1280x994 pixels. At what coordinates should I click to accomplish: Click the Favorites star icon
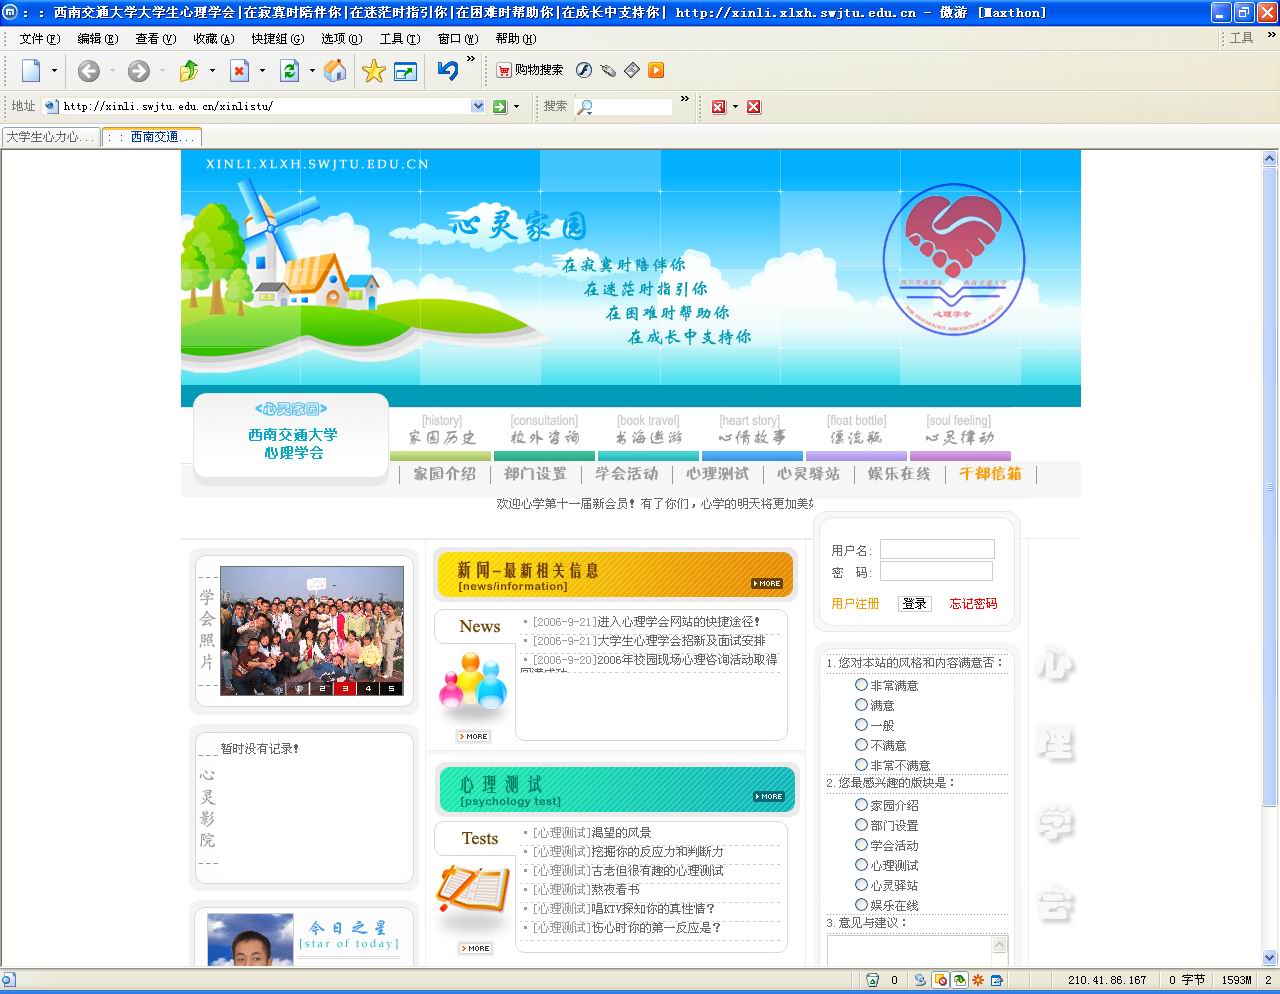pyautogui.click(x=373, y=70)
